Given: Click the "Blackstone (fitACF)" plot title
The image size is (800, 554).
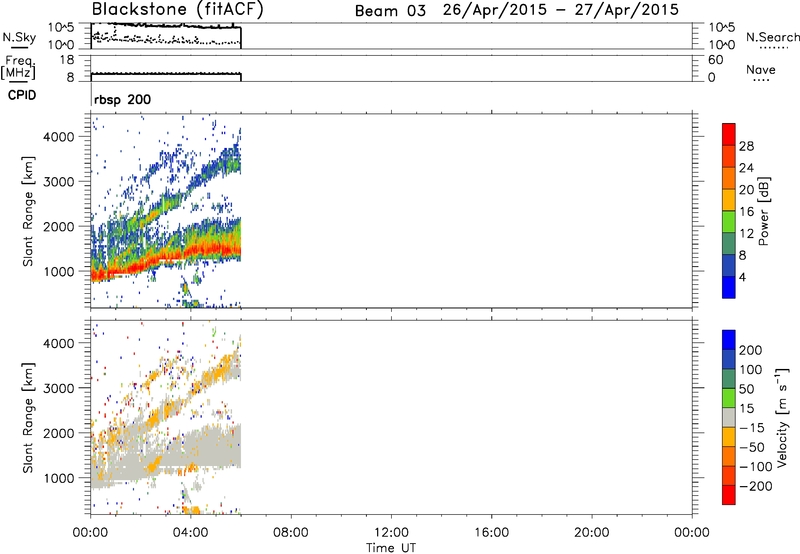Looking at the screenshot, I should pos(178,9).
